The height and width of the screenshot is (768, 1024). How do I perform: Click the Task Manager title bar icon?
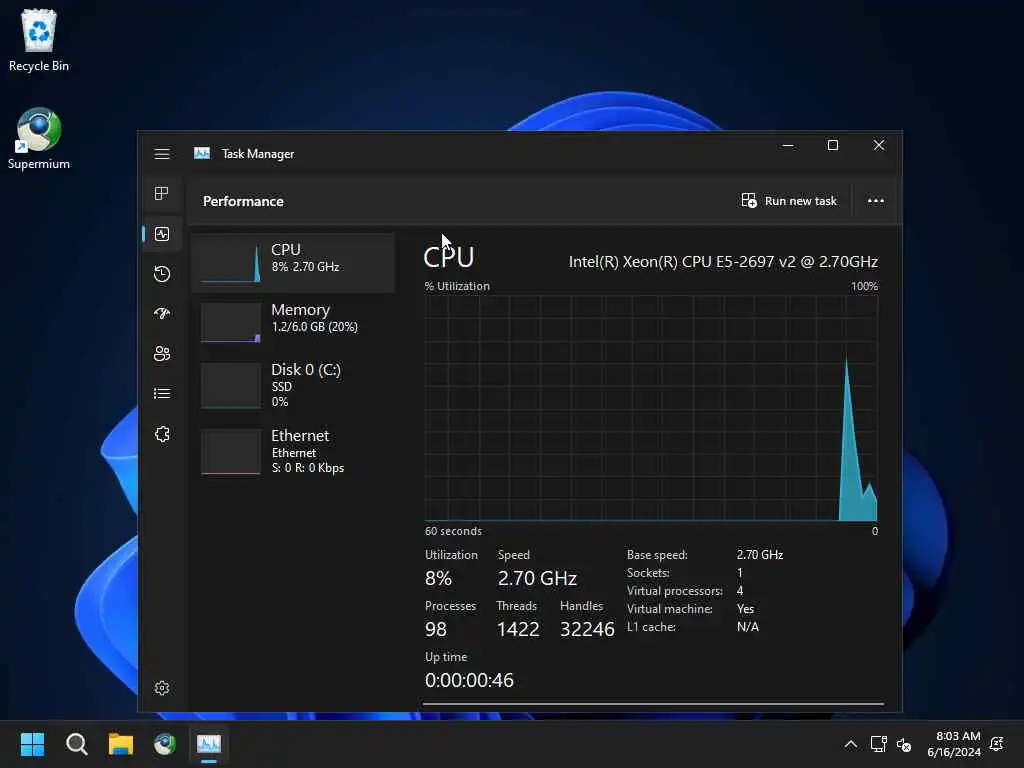[x=202, y=153]
